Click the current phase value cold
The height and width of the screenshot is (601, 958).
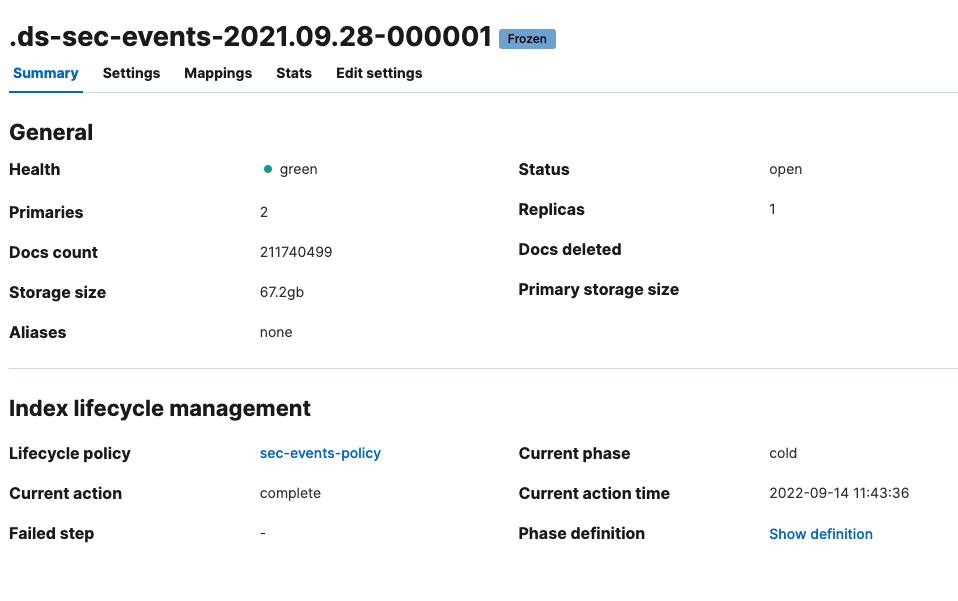pyautogui.click(x=783, y=453)
